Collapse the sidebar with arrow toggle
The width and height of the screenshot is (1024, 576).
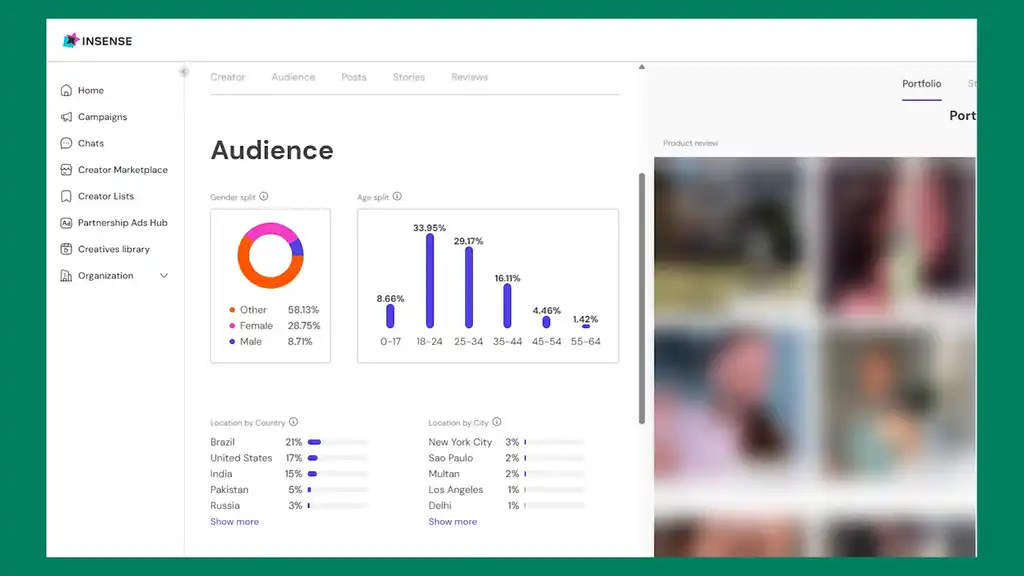[184, 72]
